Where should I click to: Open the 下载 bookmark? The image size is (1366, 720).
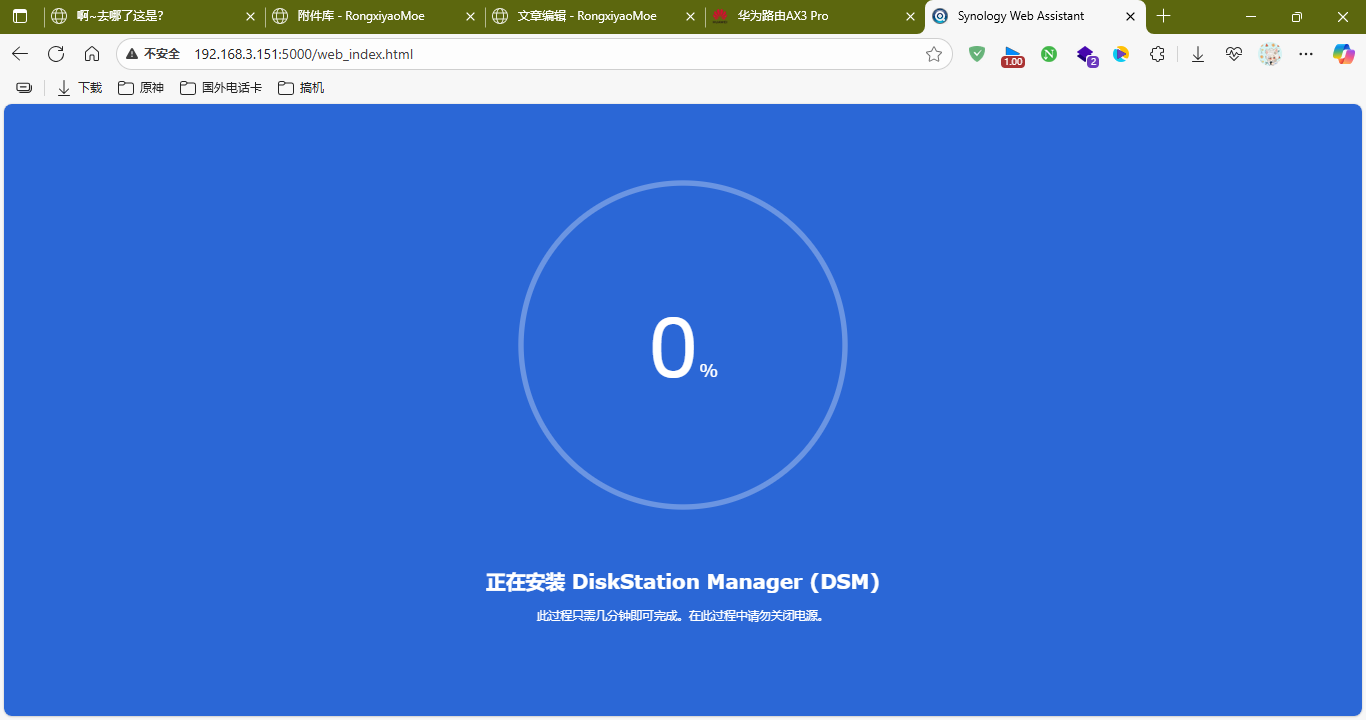point(80,88)
